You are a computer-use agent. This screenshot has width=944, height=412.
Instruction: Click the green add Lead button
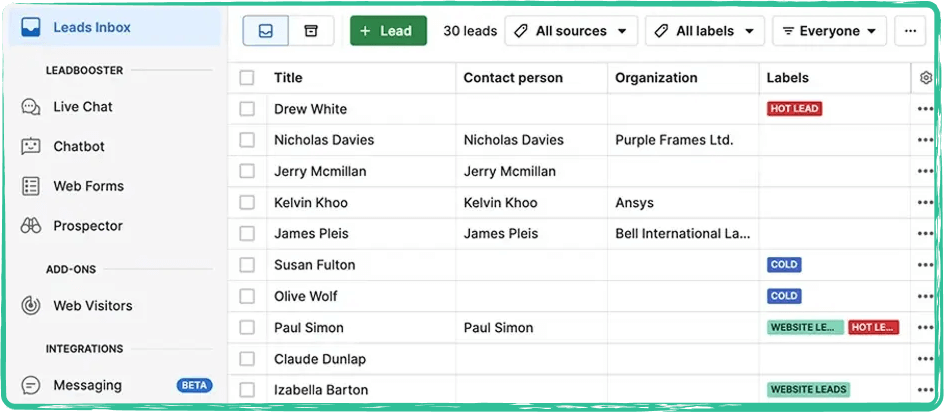point(388,31)
